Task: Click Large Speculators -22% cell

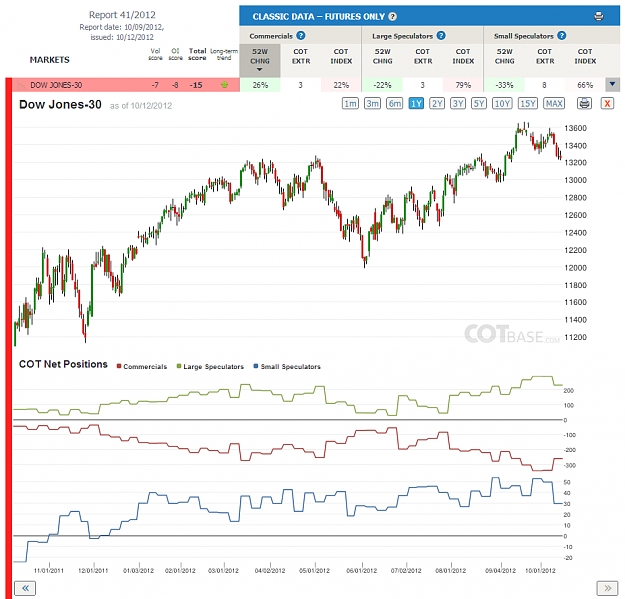Action: tap(382, 84)
